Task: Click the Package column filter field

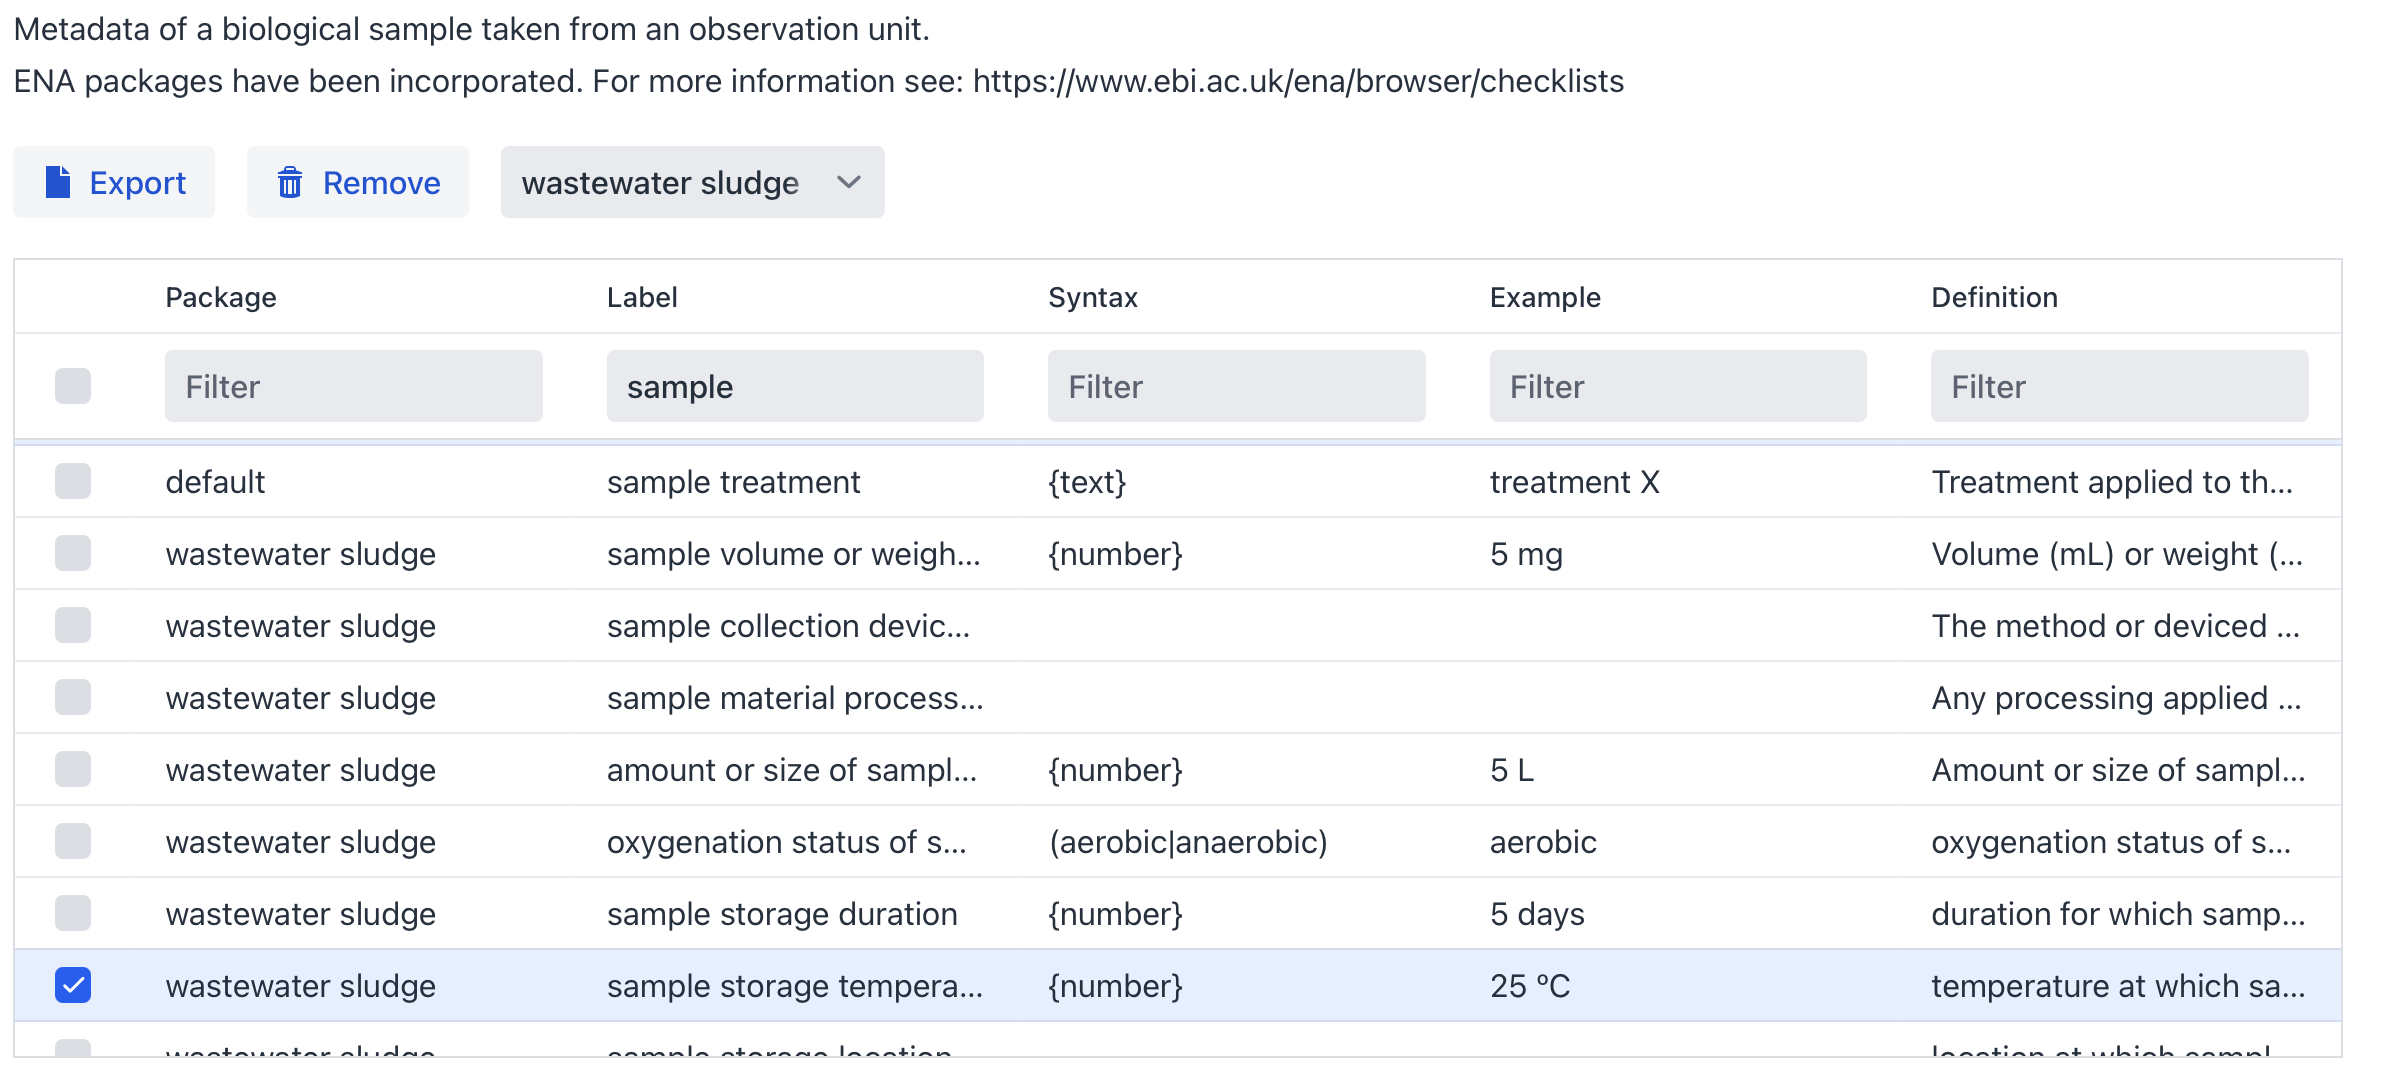Action: pyautogui.click(x=353, y=386)
